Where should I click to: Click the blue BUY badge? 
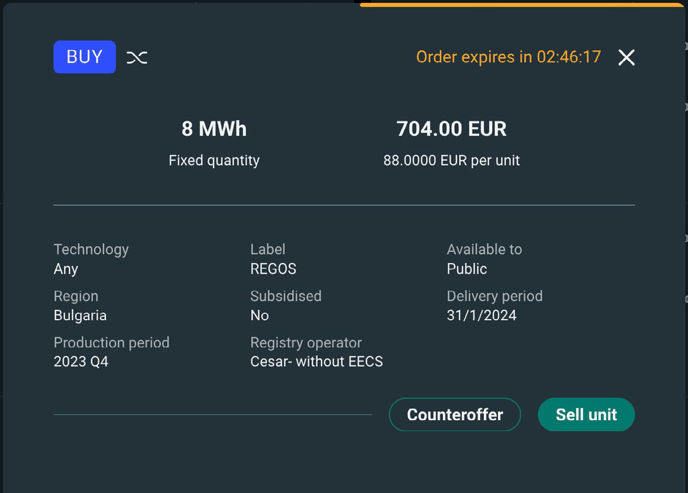(85, 57)
